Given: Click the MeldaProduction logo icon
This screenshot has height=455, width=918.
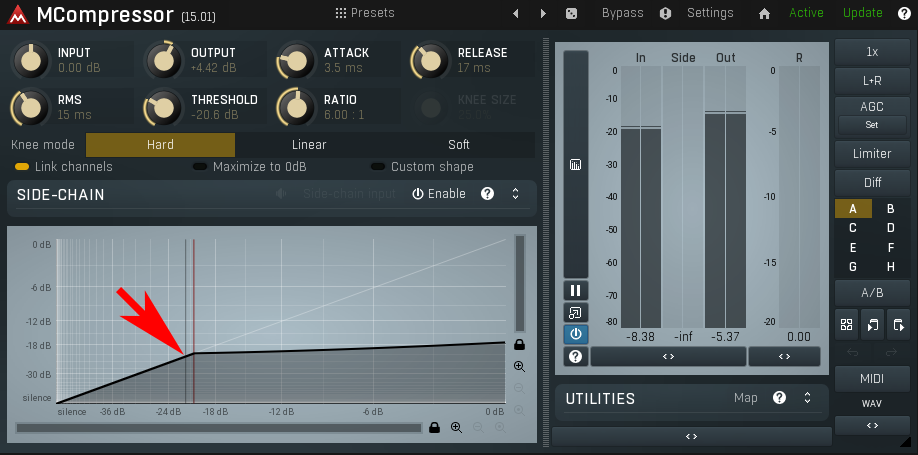Looking at the screenshot, I should coord(18,15).
